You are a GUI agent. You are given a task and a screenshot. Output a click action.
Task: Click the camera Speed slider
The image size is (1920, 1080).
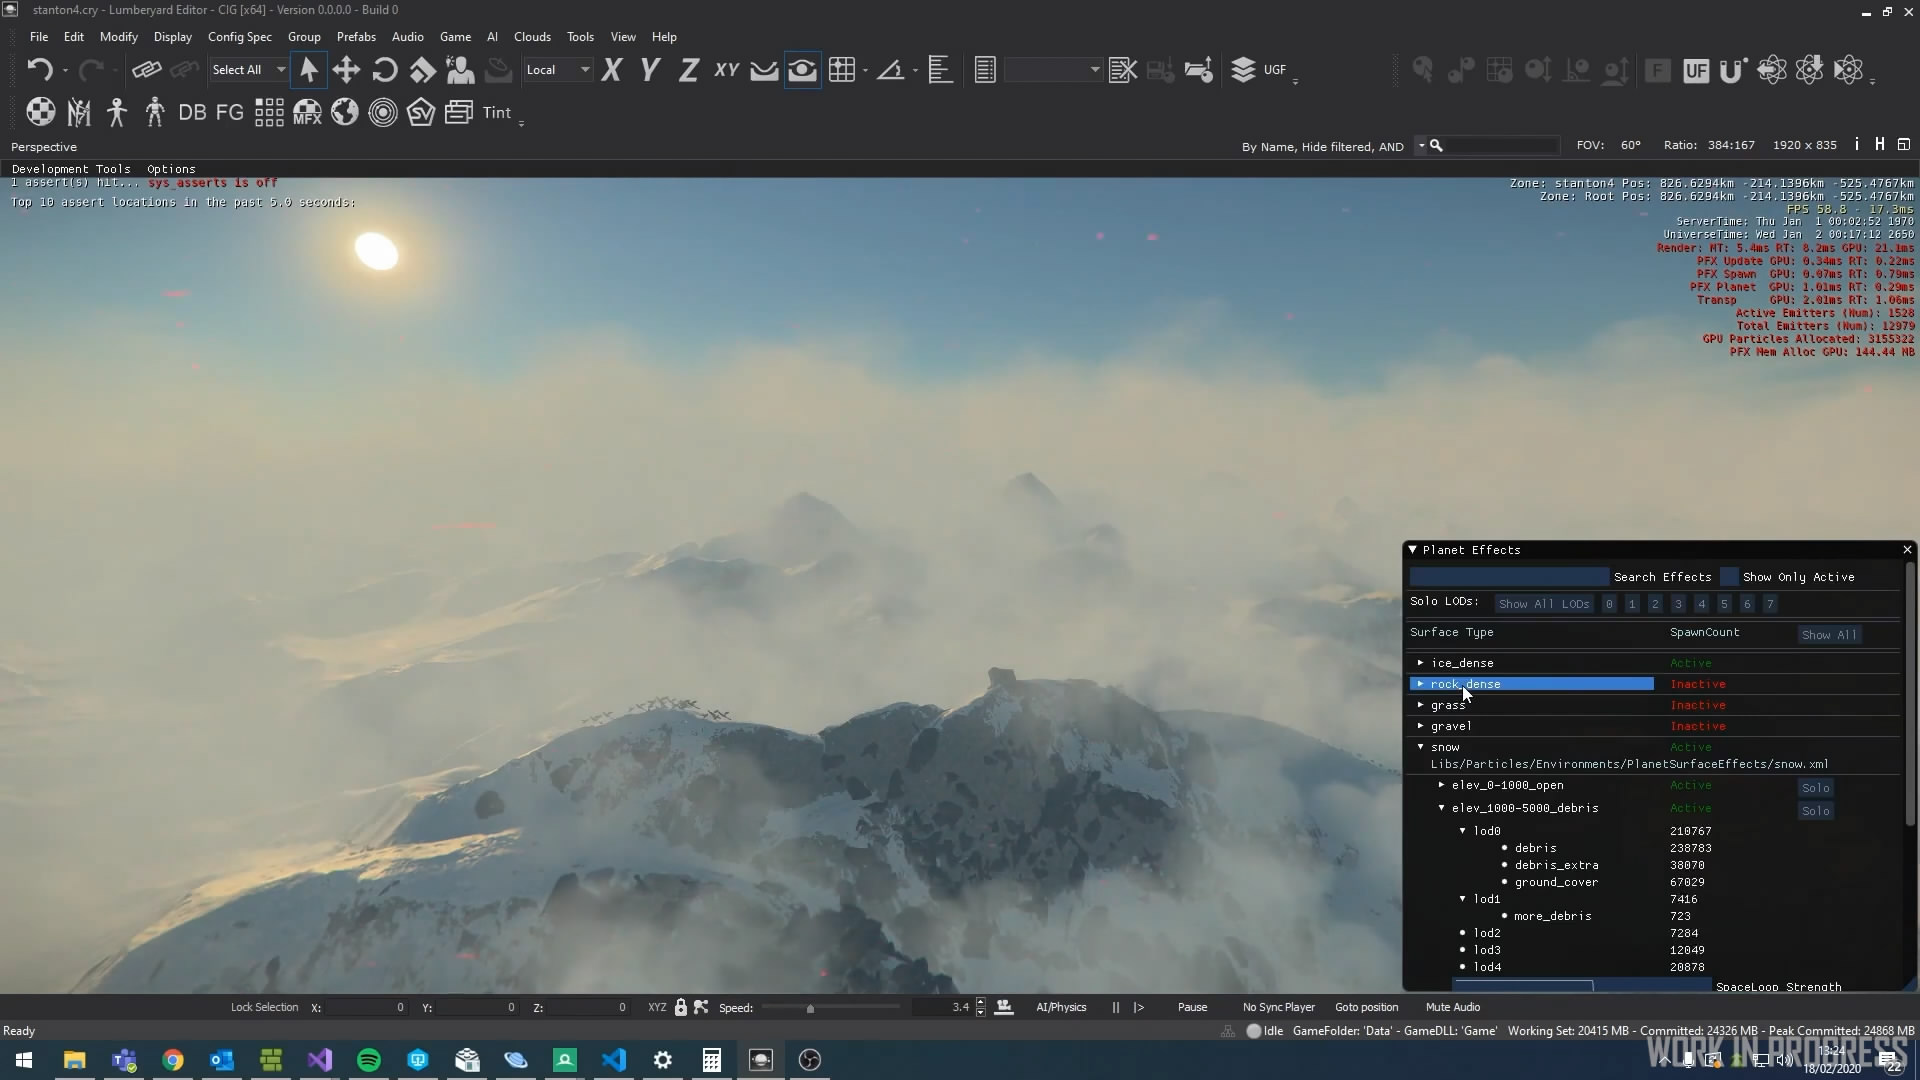click(810, 1008)
